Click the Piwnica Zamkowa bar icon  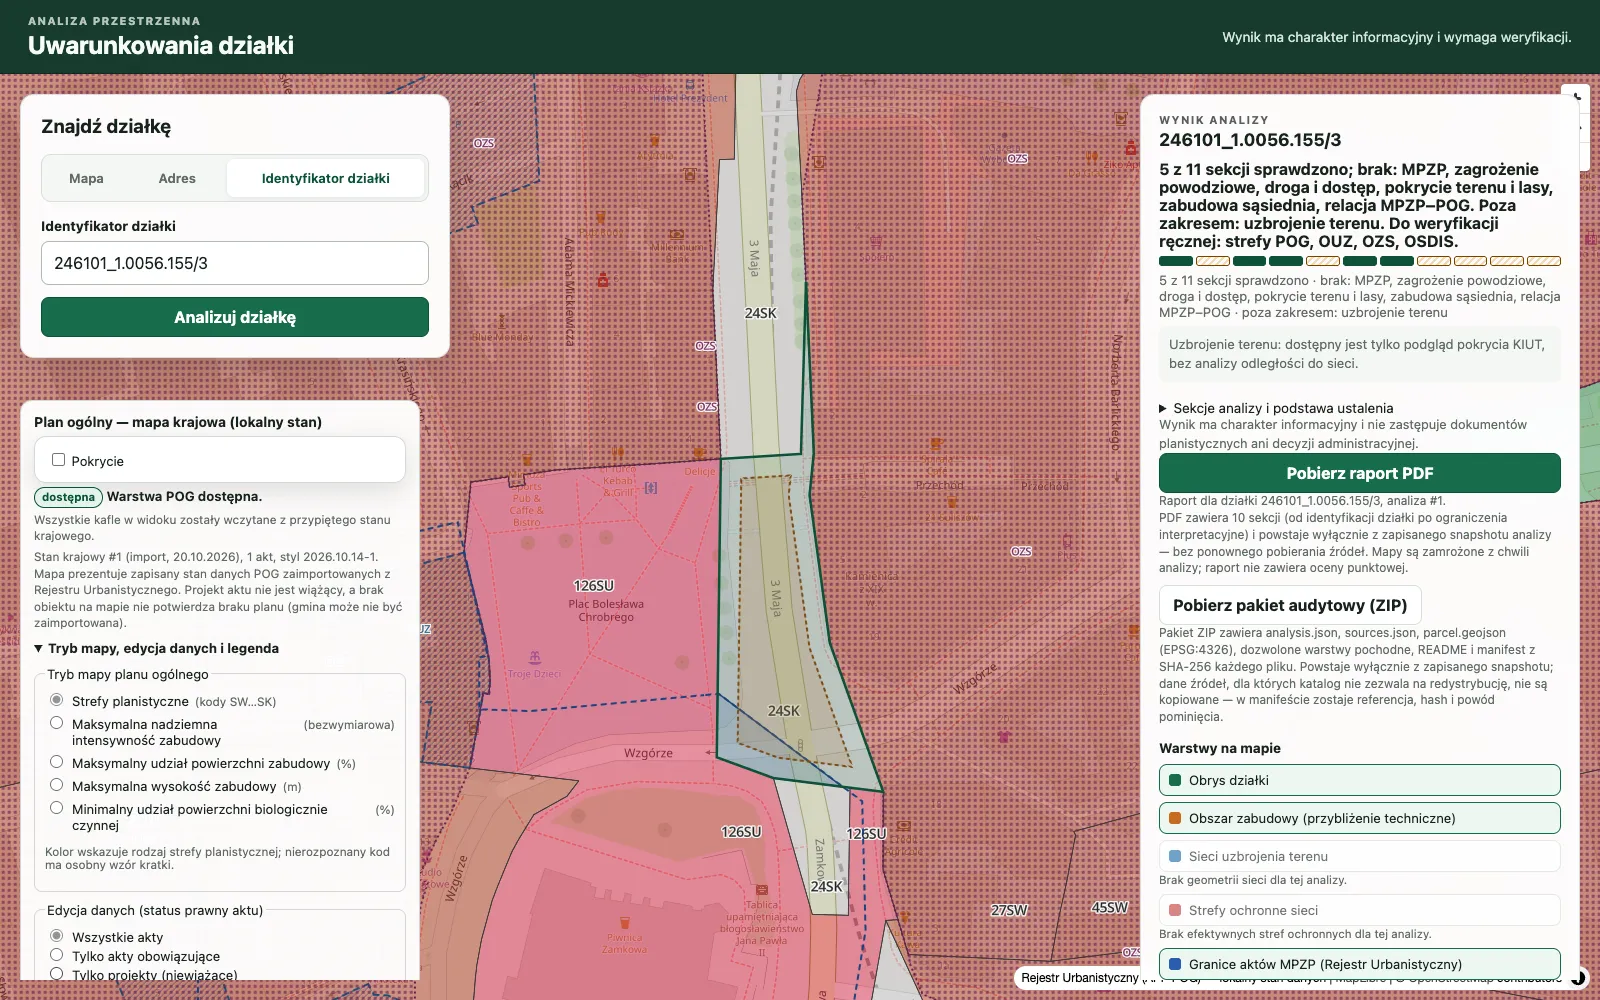pyautogui.click(x=625, y=923)
